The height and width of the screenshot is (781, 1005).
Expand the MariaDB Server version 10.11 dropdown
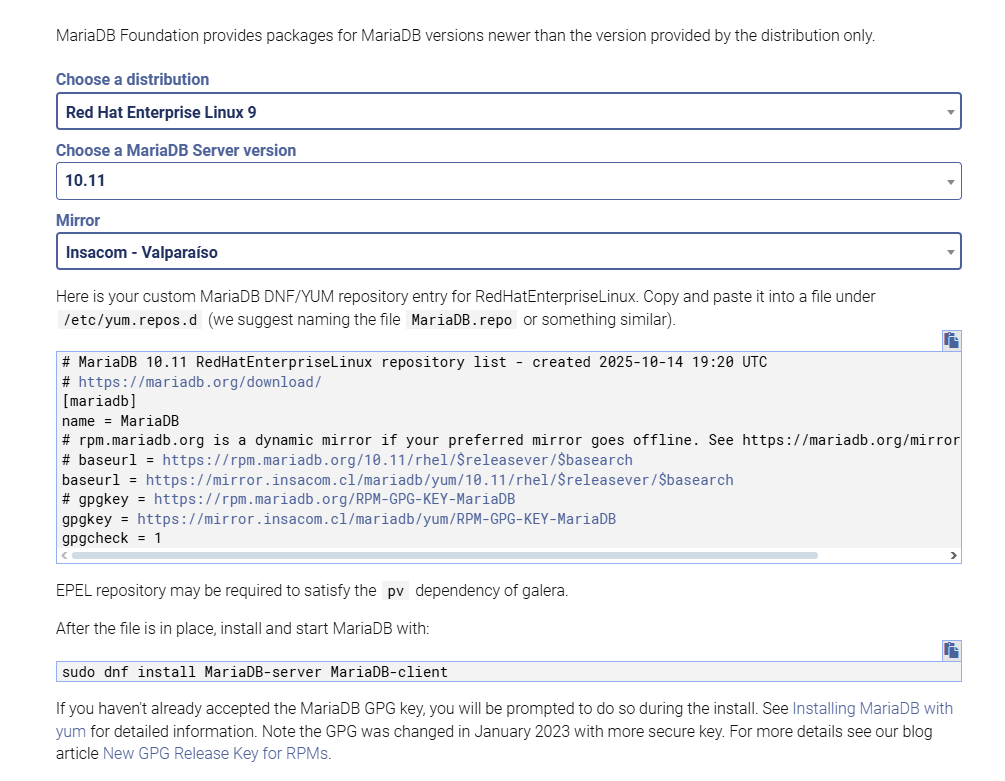click(x=508, y=181)
